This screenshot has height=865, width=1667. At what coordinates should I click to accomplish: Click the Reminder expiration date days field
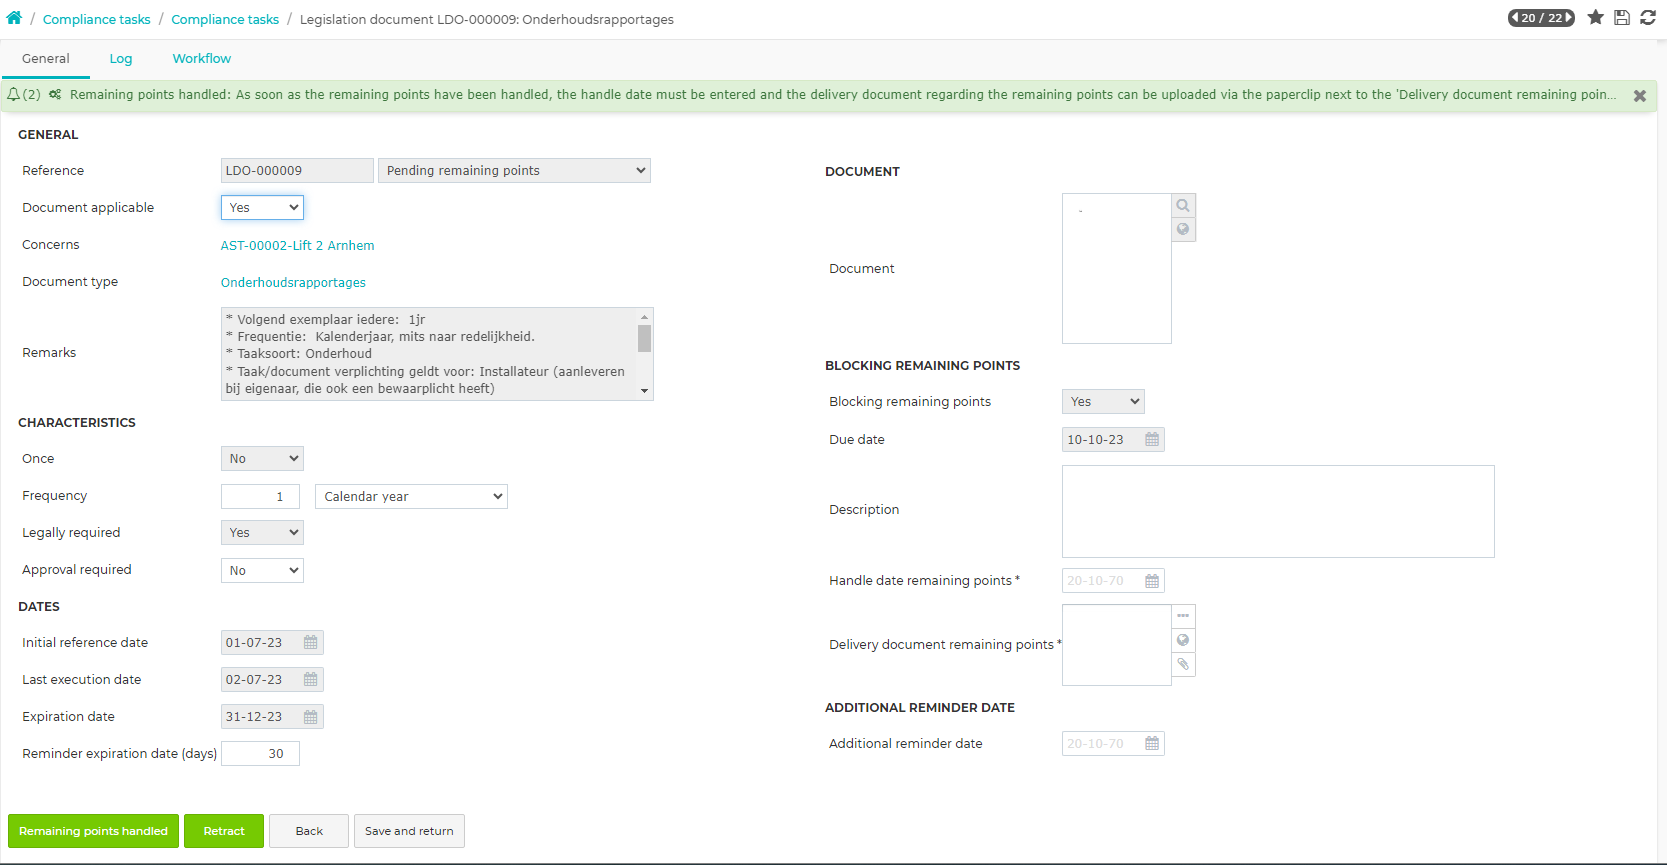click(x=260, y=754)
